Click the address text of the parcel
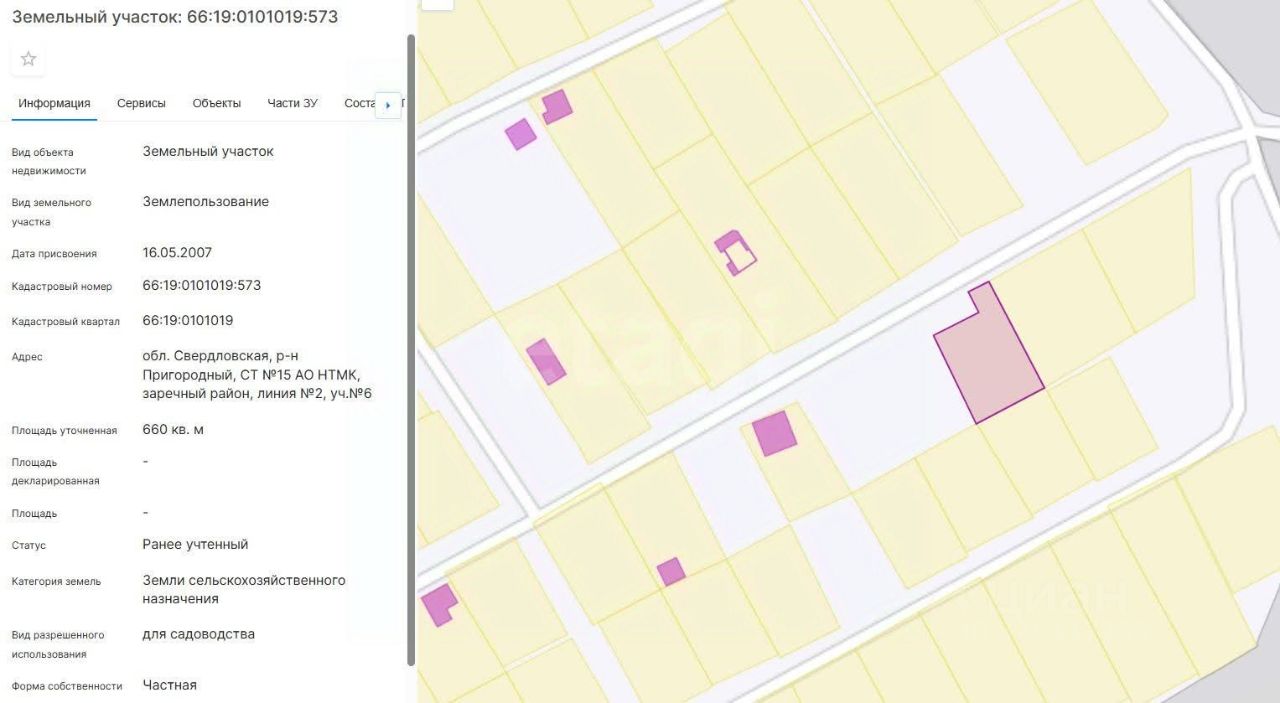 (258, 375)
